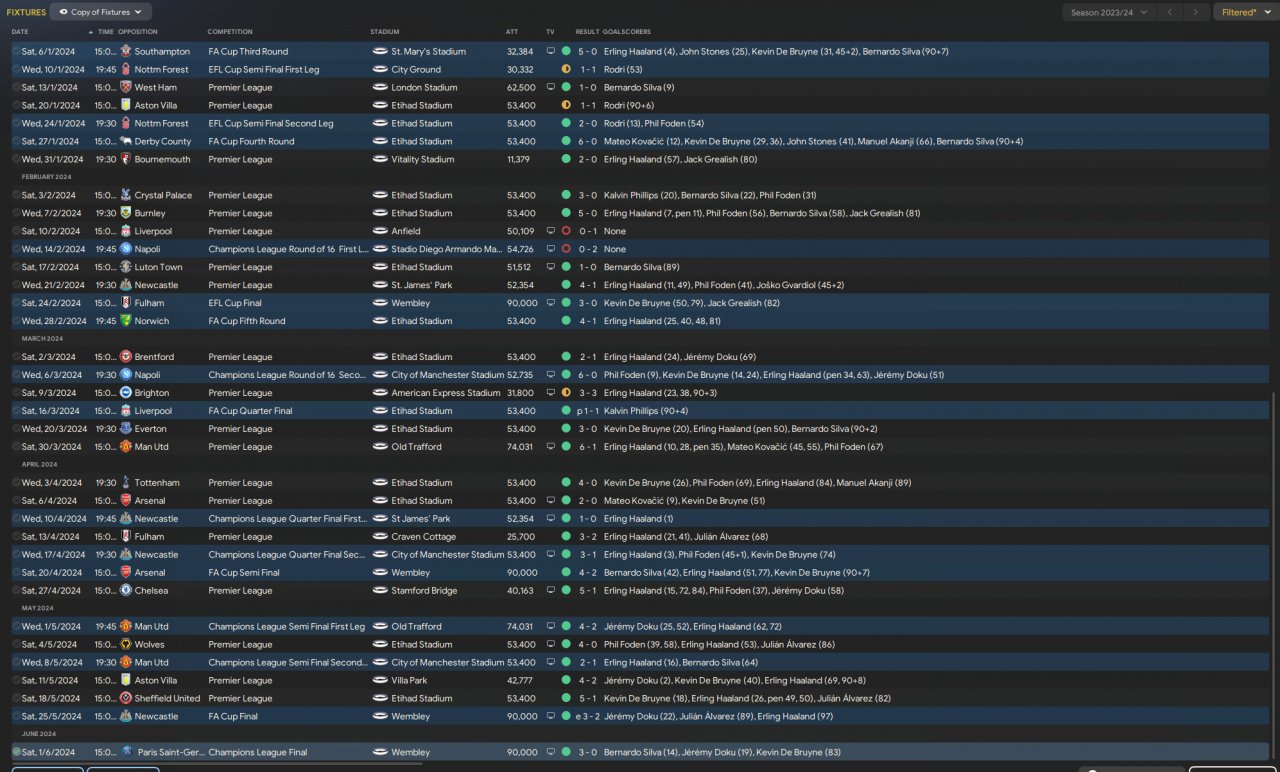
Task: Open the Copy of Fixtures view dropdown
Action: 101,12
